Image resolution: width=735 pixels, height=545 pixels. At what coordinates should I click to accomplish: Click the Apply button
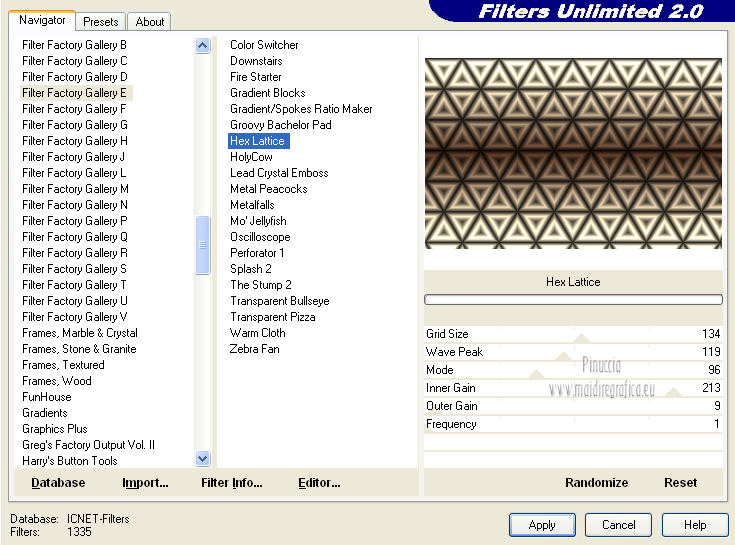[542, 525]
